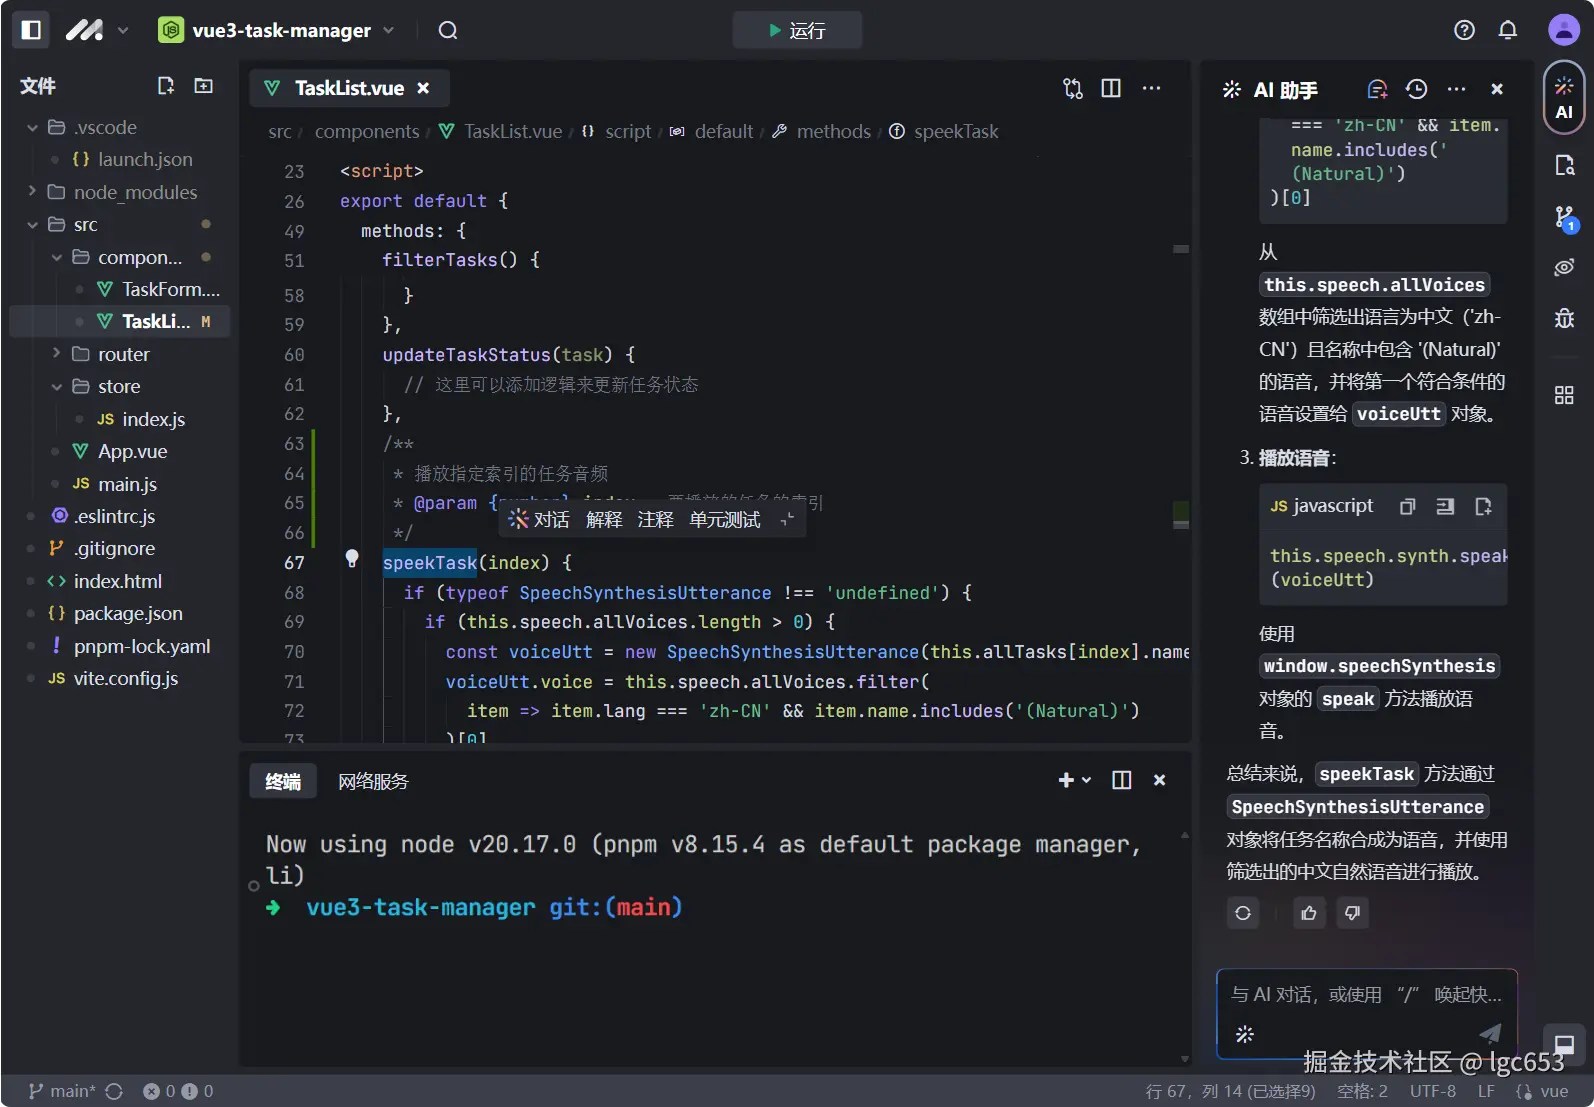Open the AI chat history icon
Image resolution: width=1594 pixels, height=1107 pixels.
coord(1416,89)
